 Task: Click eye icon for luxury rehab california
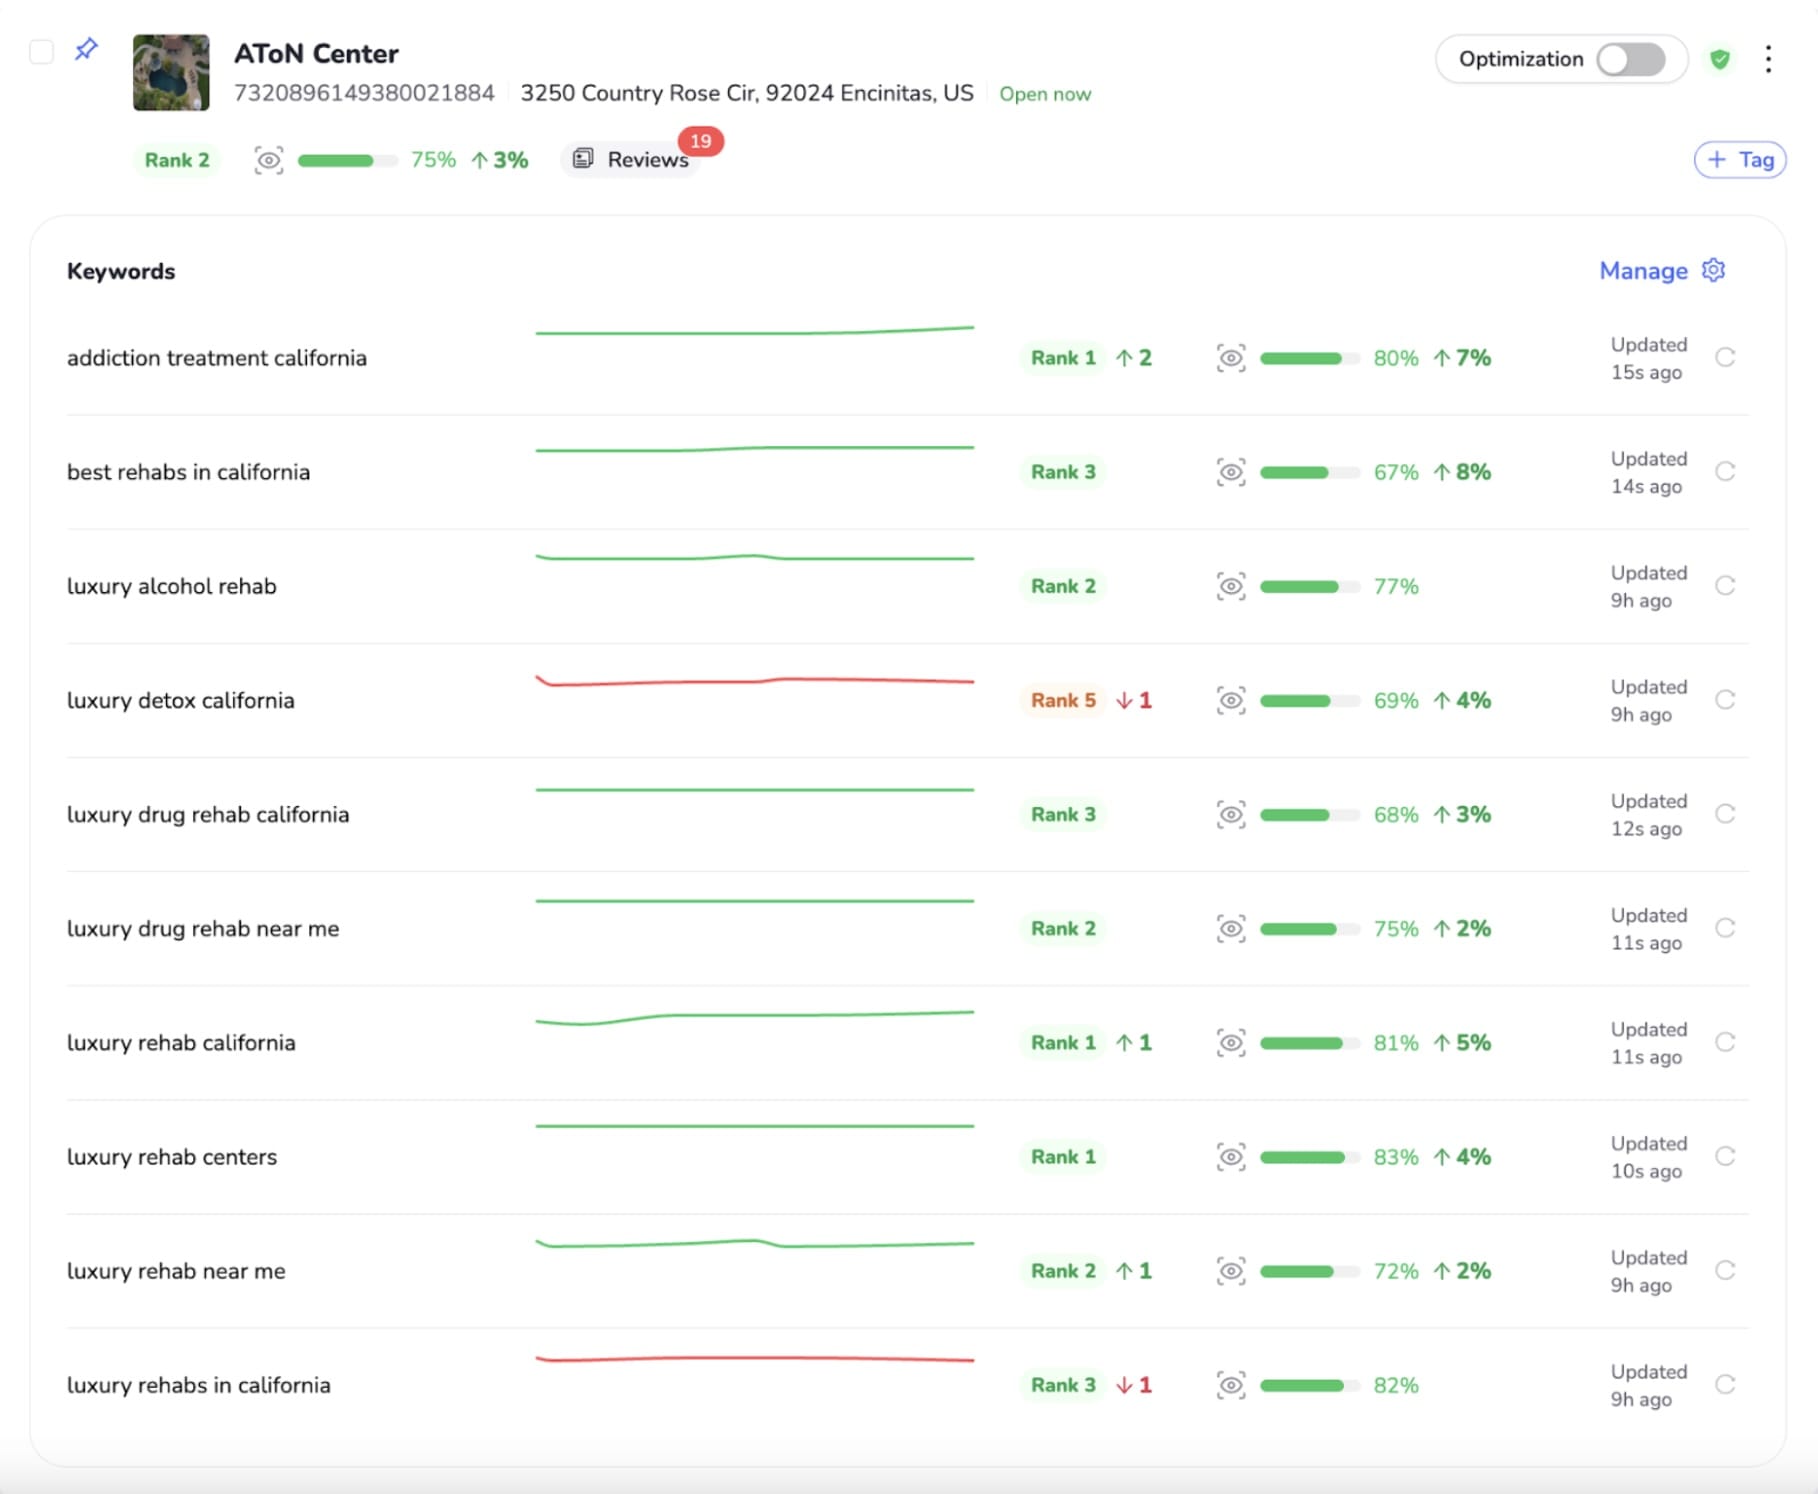[x=1231, y=1042]
